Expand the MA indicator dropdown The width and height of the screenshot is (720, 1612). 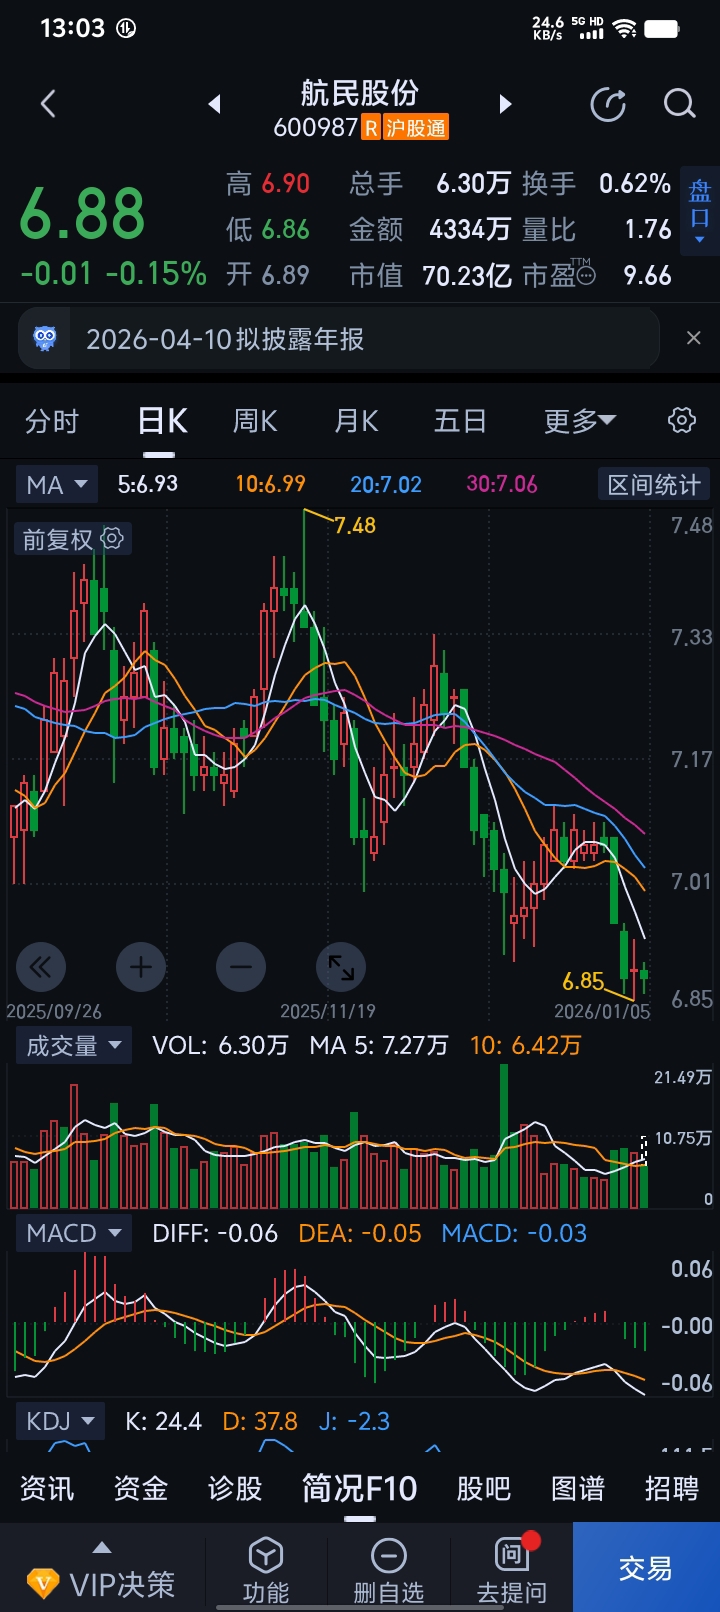click(x=57, y=485)
